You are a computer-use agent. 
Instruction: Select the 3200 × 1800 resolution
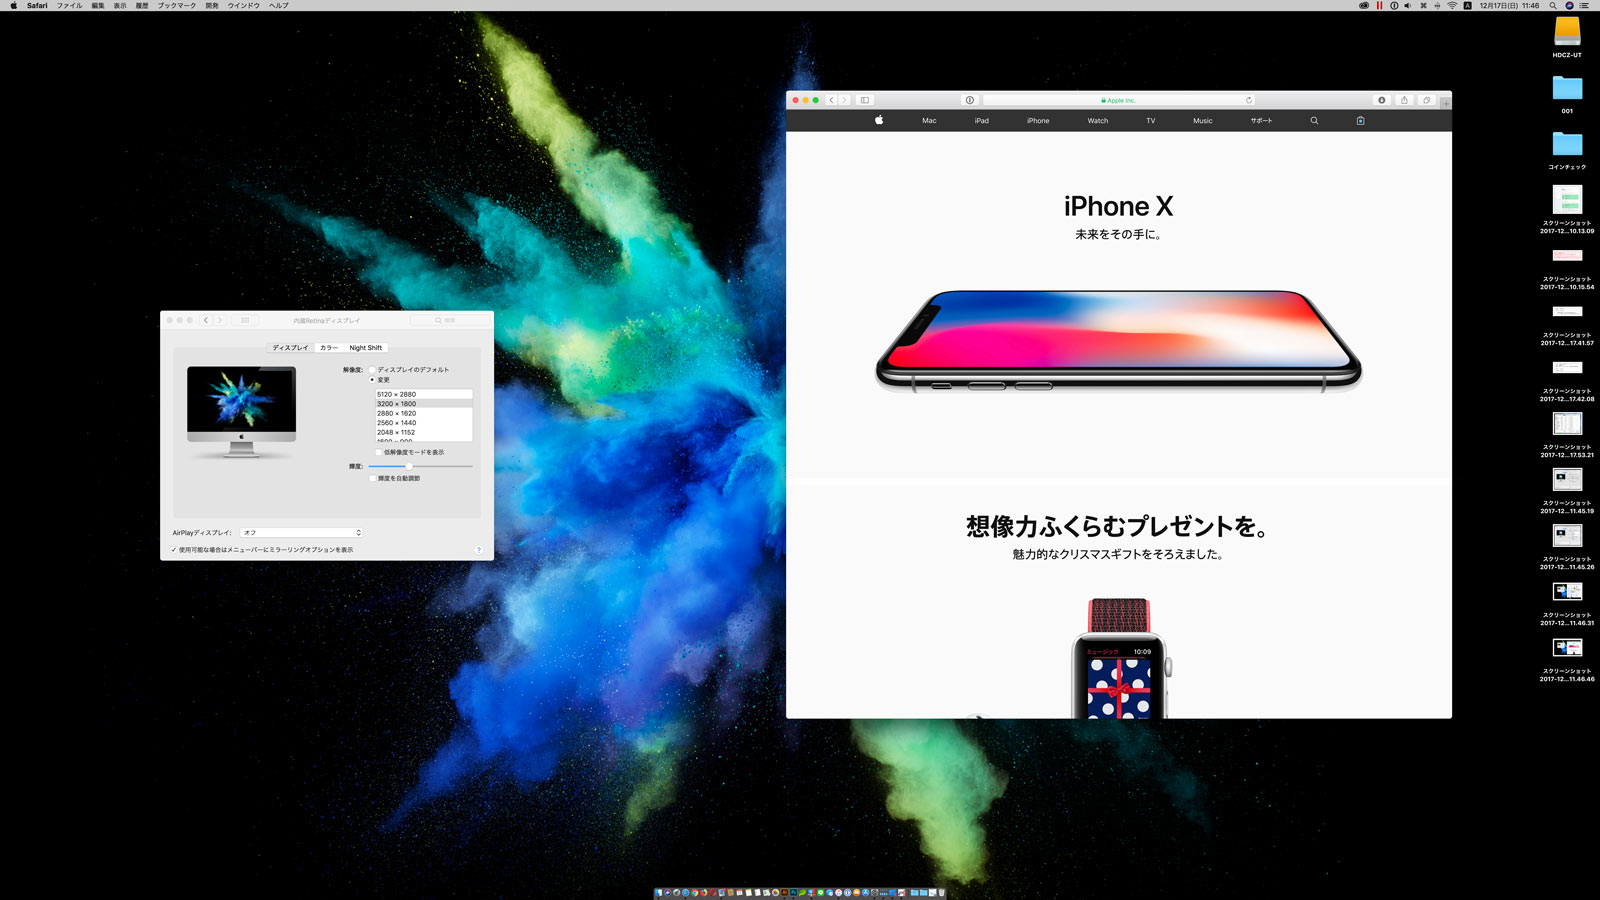click(423, 404)
